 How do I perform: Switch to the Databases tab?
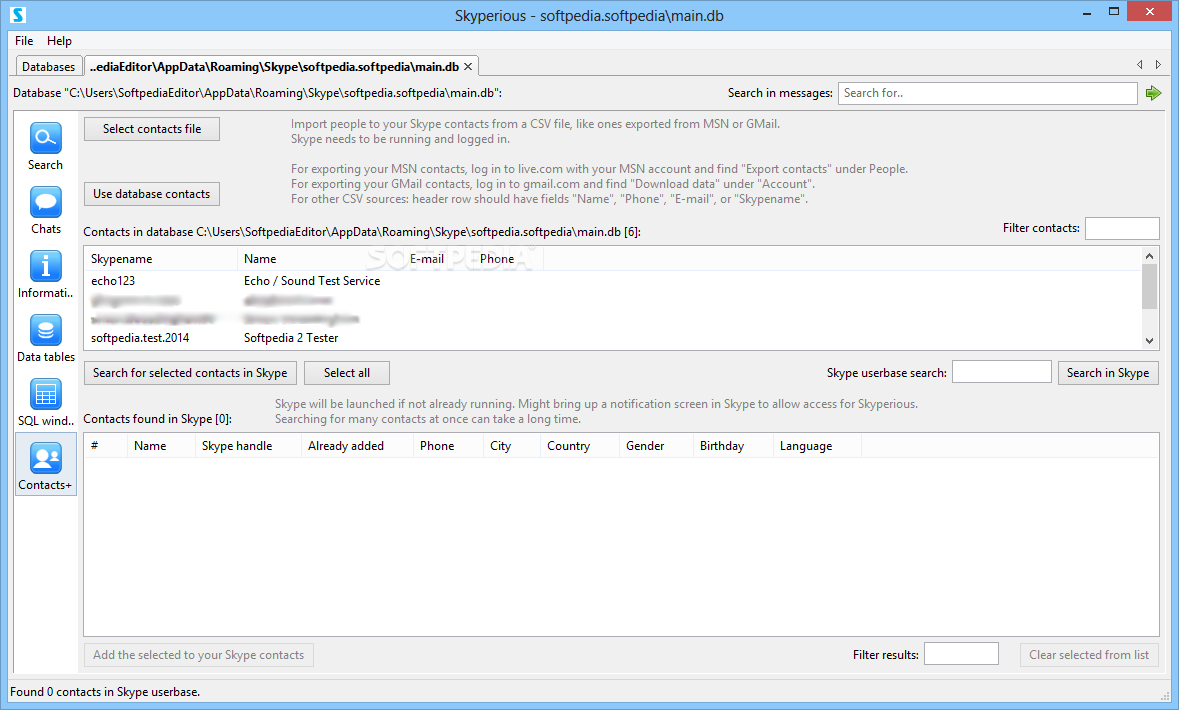click(x=49, y=67)
